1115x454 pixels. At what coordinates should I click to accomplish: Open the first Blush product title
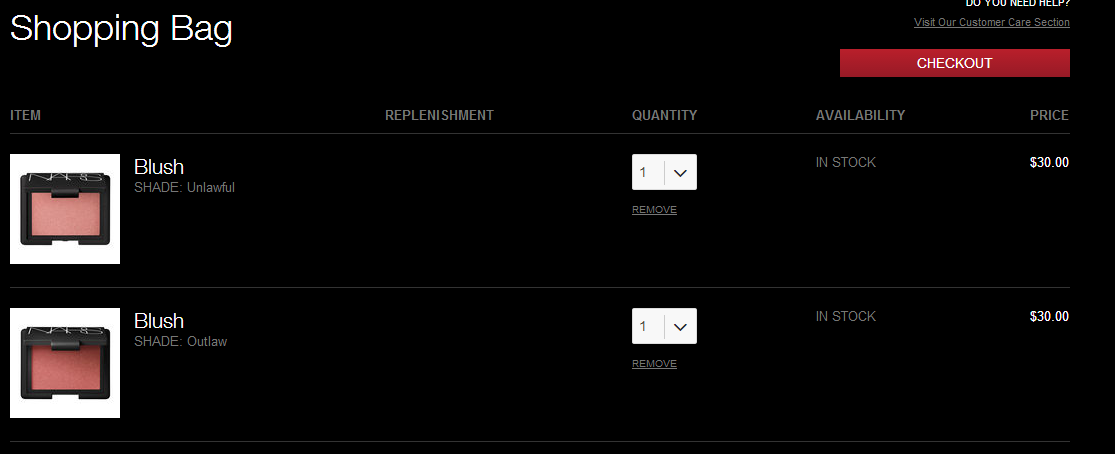[x=159, y=167]
